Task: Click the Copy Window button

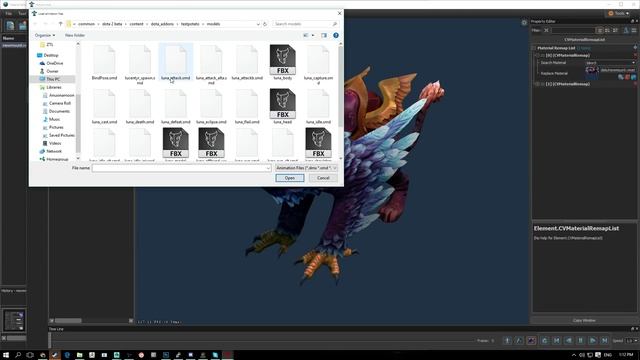Action: 584,320
